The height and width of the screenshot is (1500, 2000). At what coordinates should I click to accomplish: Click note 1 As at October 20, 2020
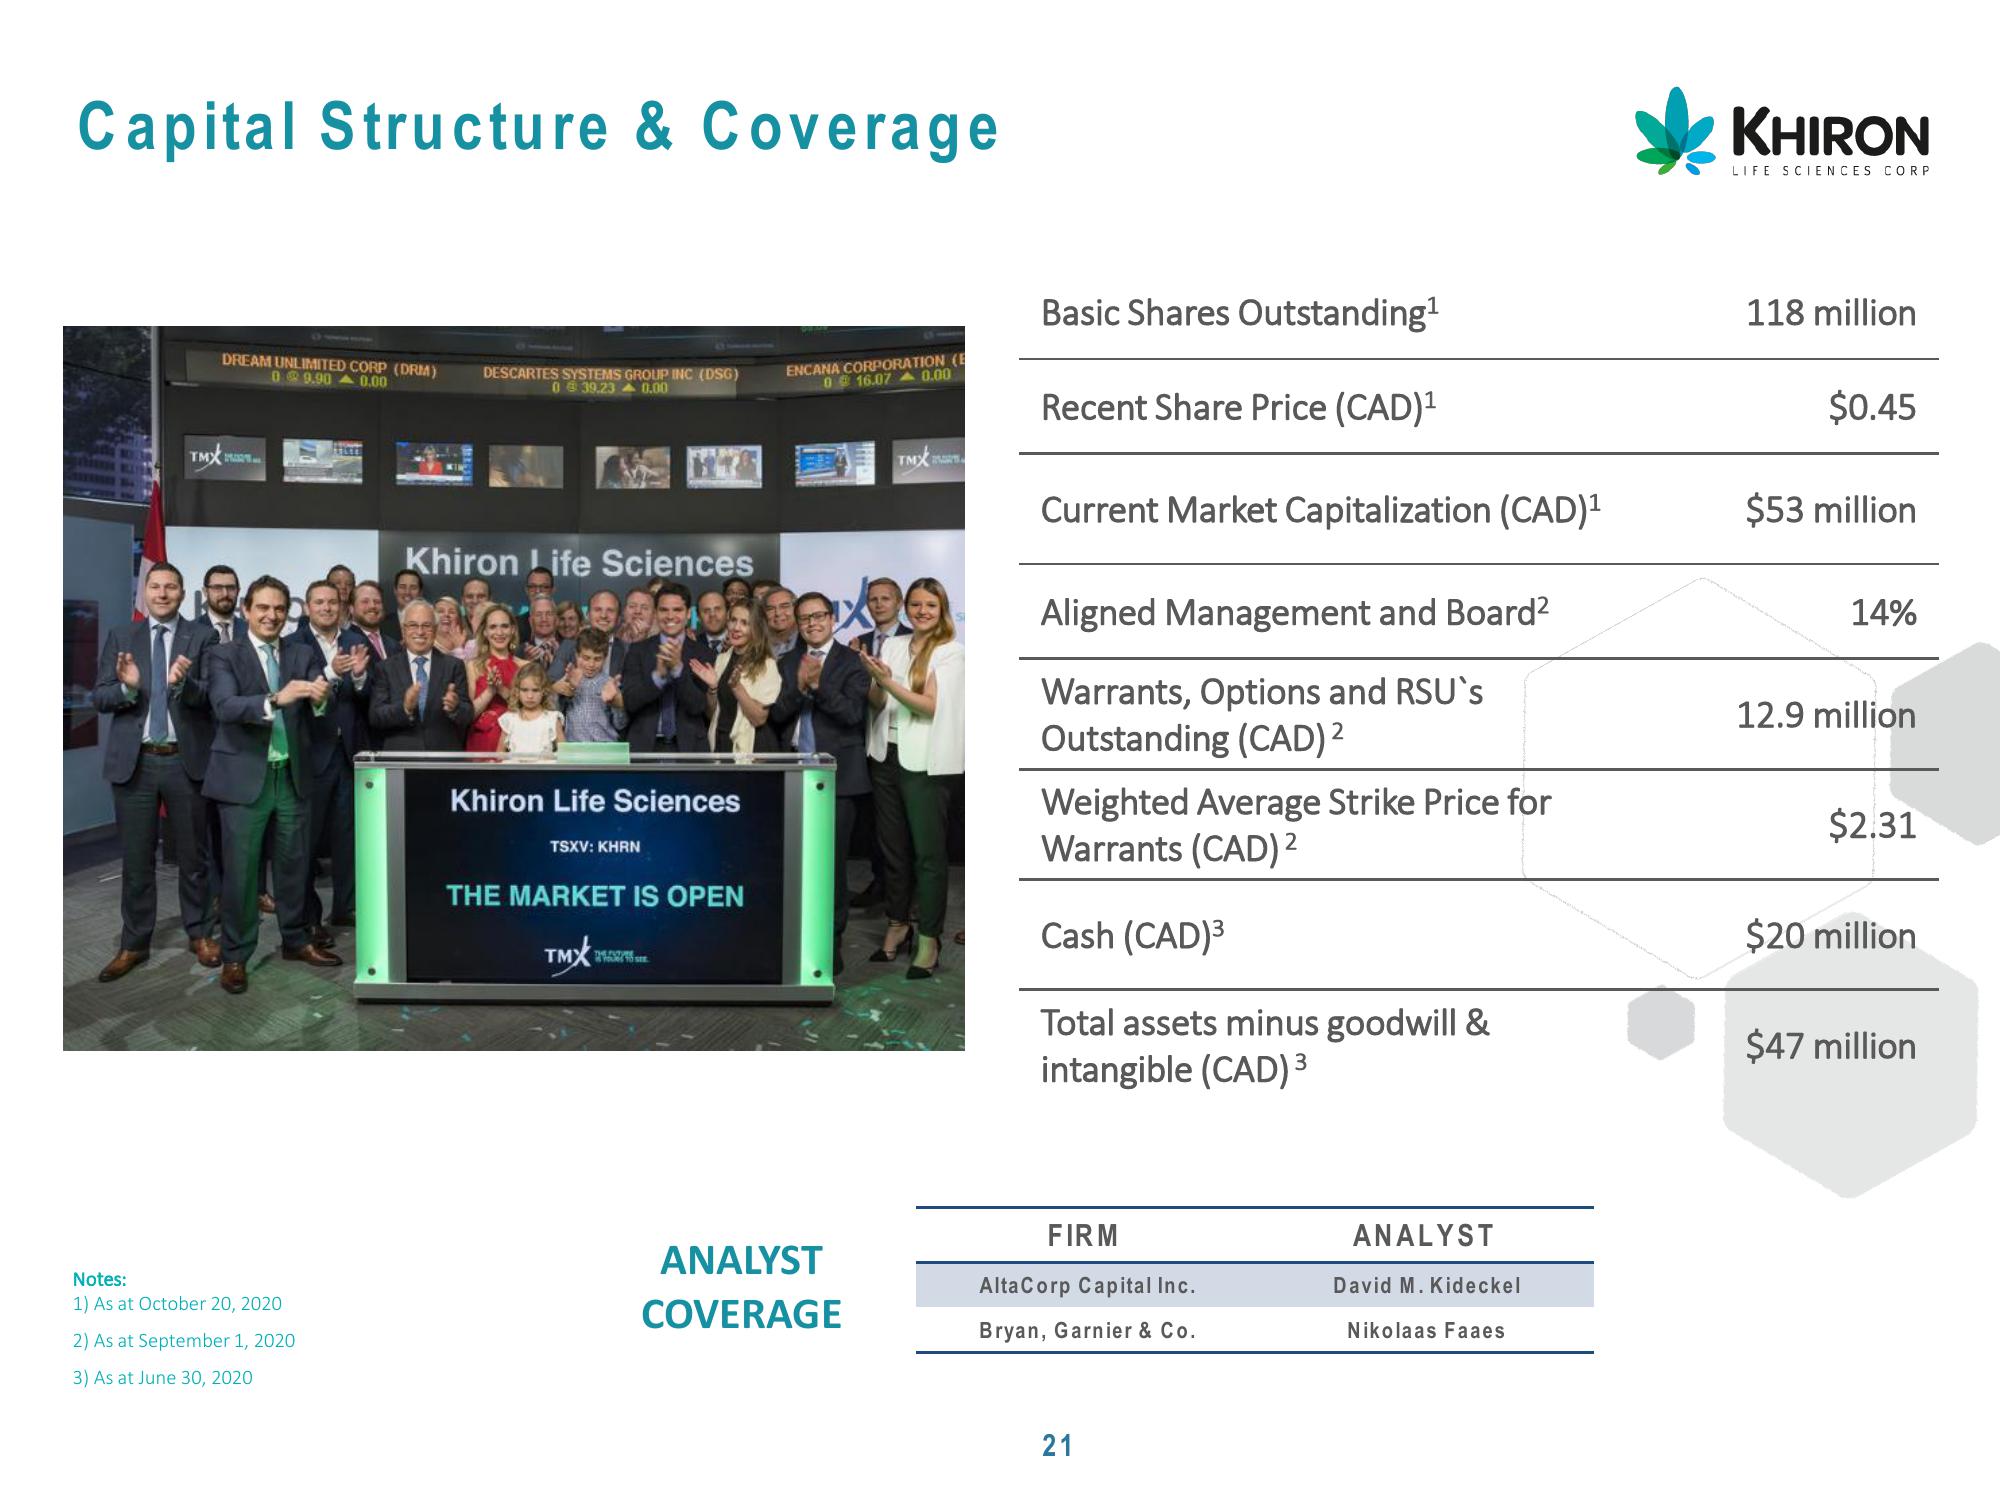tap(177, 1303)
